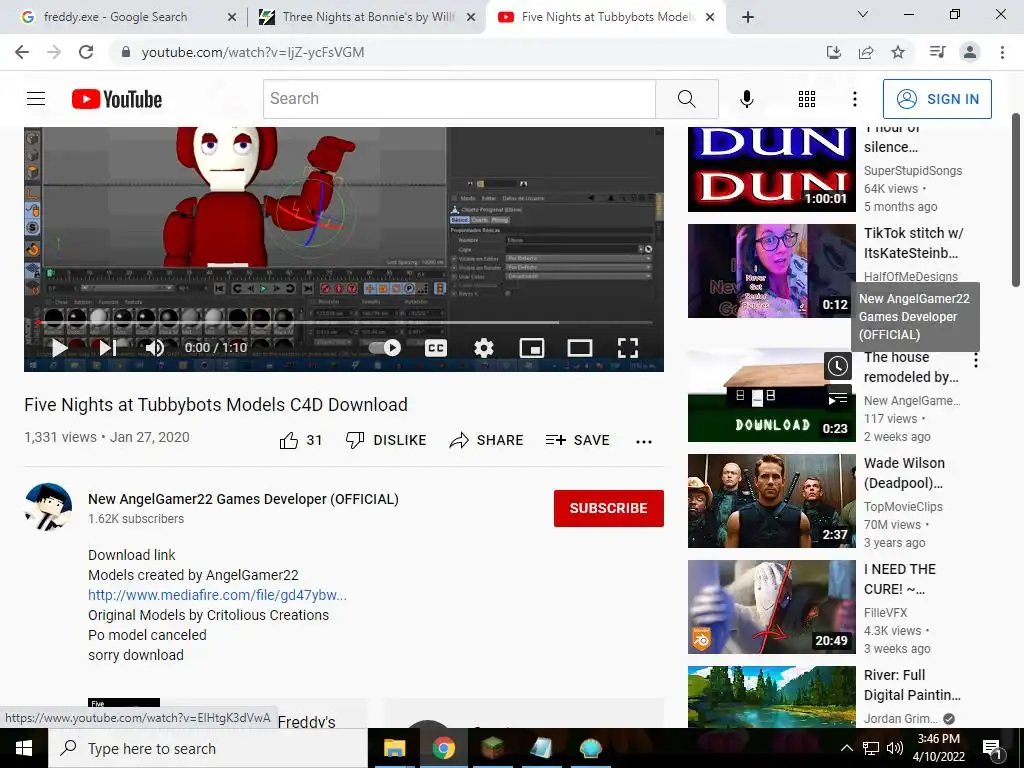Like the video with thumbs up

point(300,441)
